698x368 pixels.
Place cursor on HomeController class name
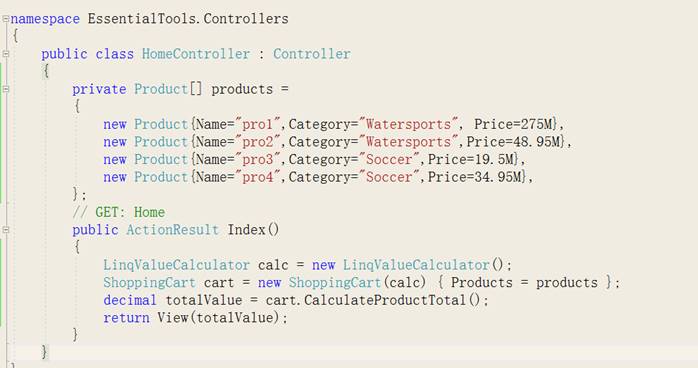(x=196, y=54)
